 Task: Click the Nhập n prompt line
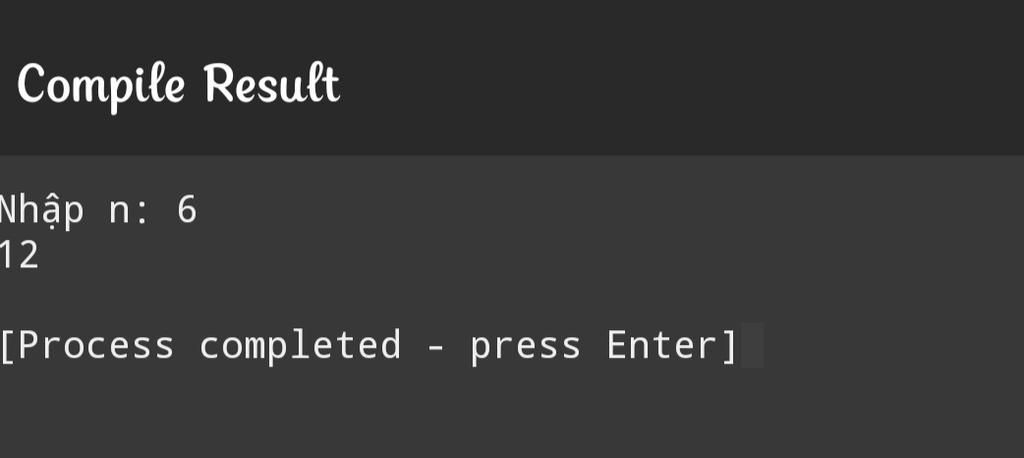(x=98, y=210)
